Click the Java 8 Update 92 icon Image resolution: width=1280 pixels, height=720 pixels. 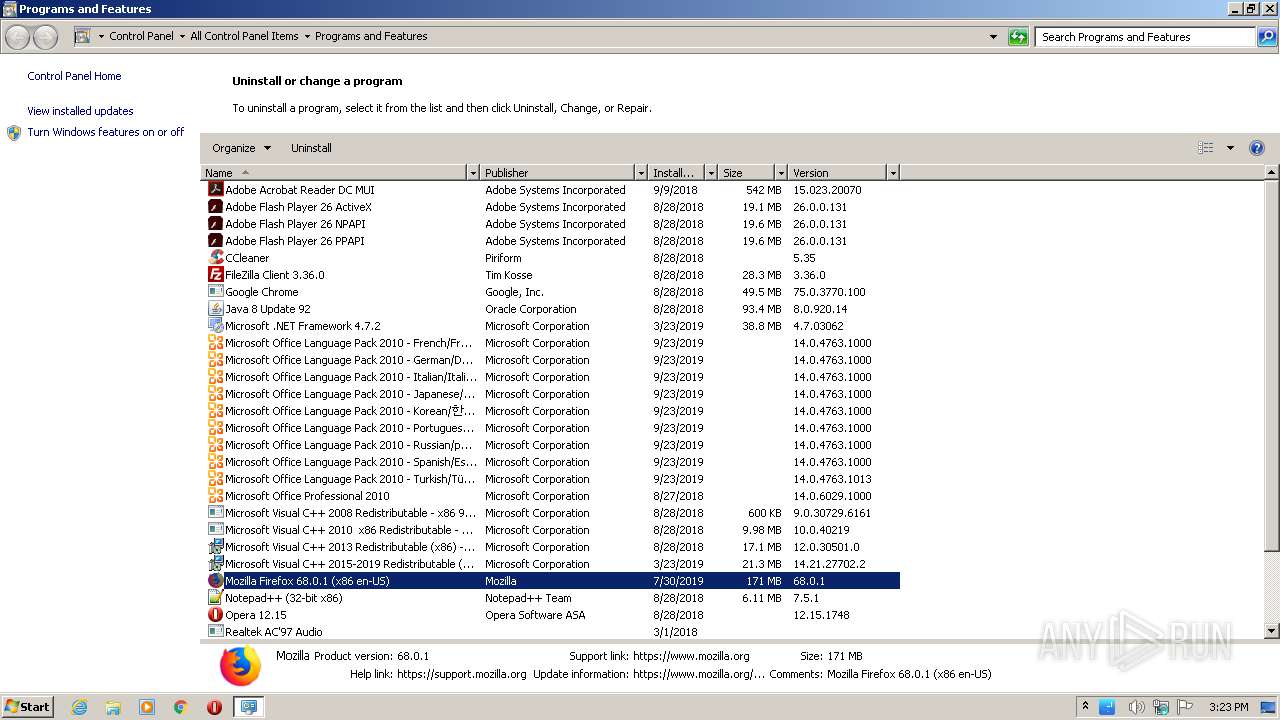(x=215, y=309)
